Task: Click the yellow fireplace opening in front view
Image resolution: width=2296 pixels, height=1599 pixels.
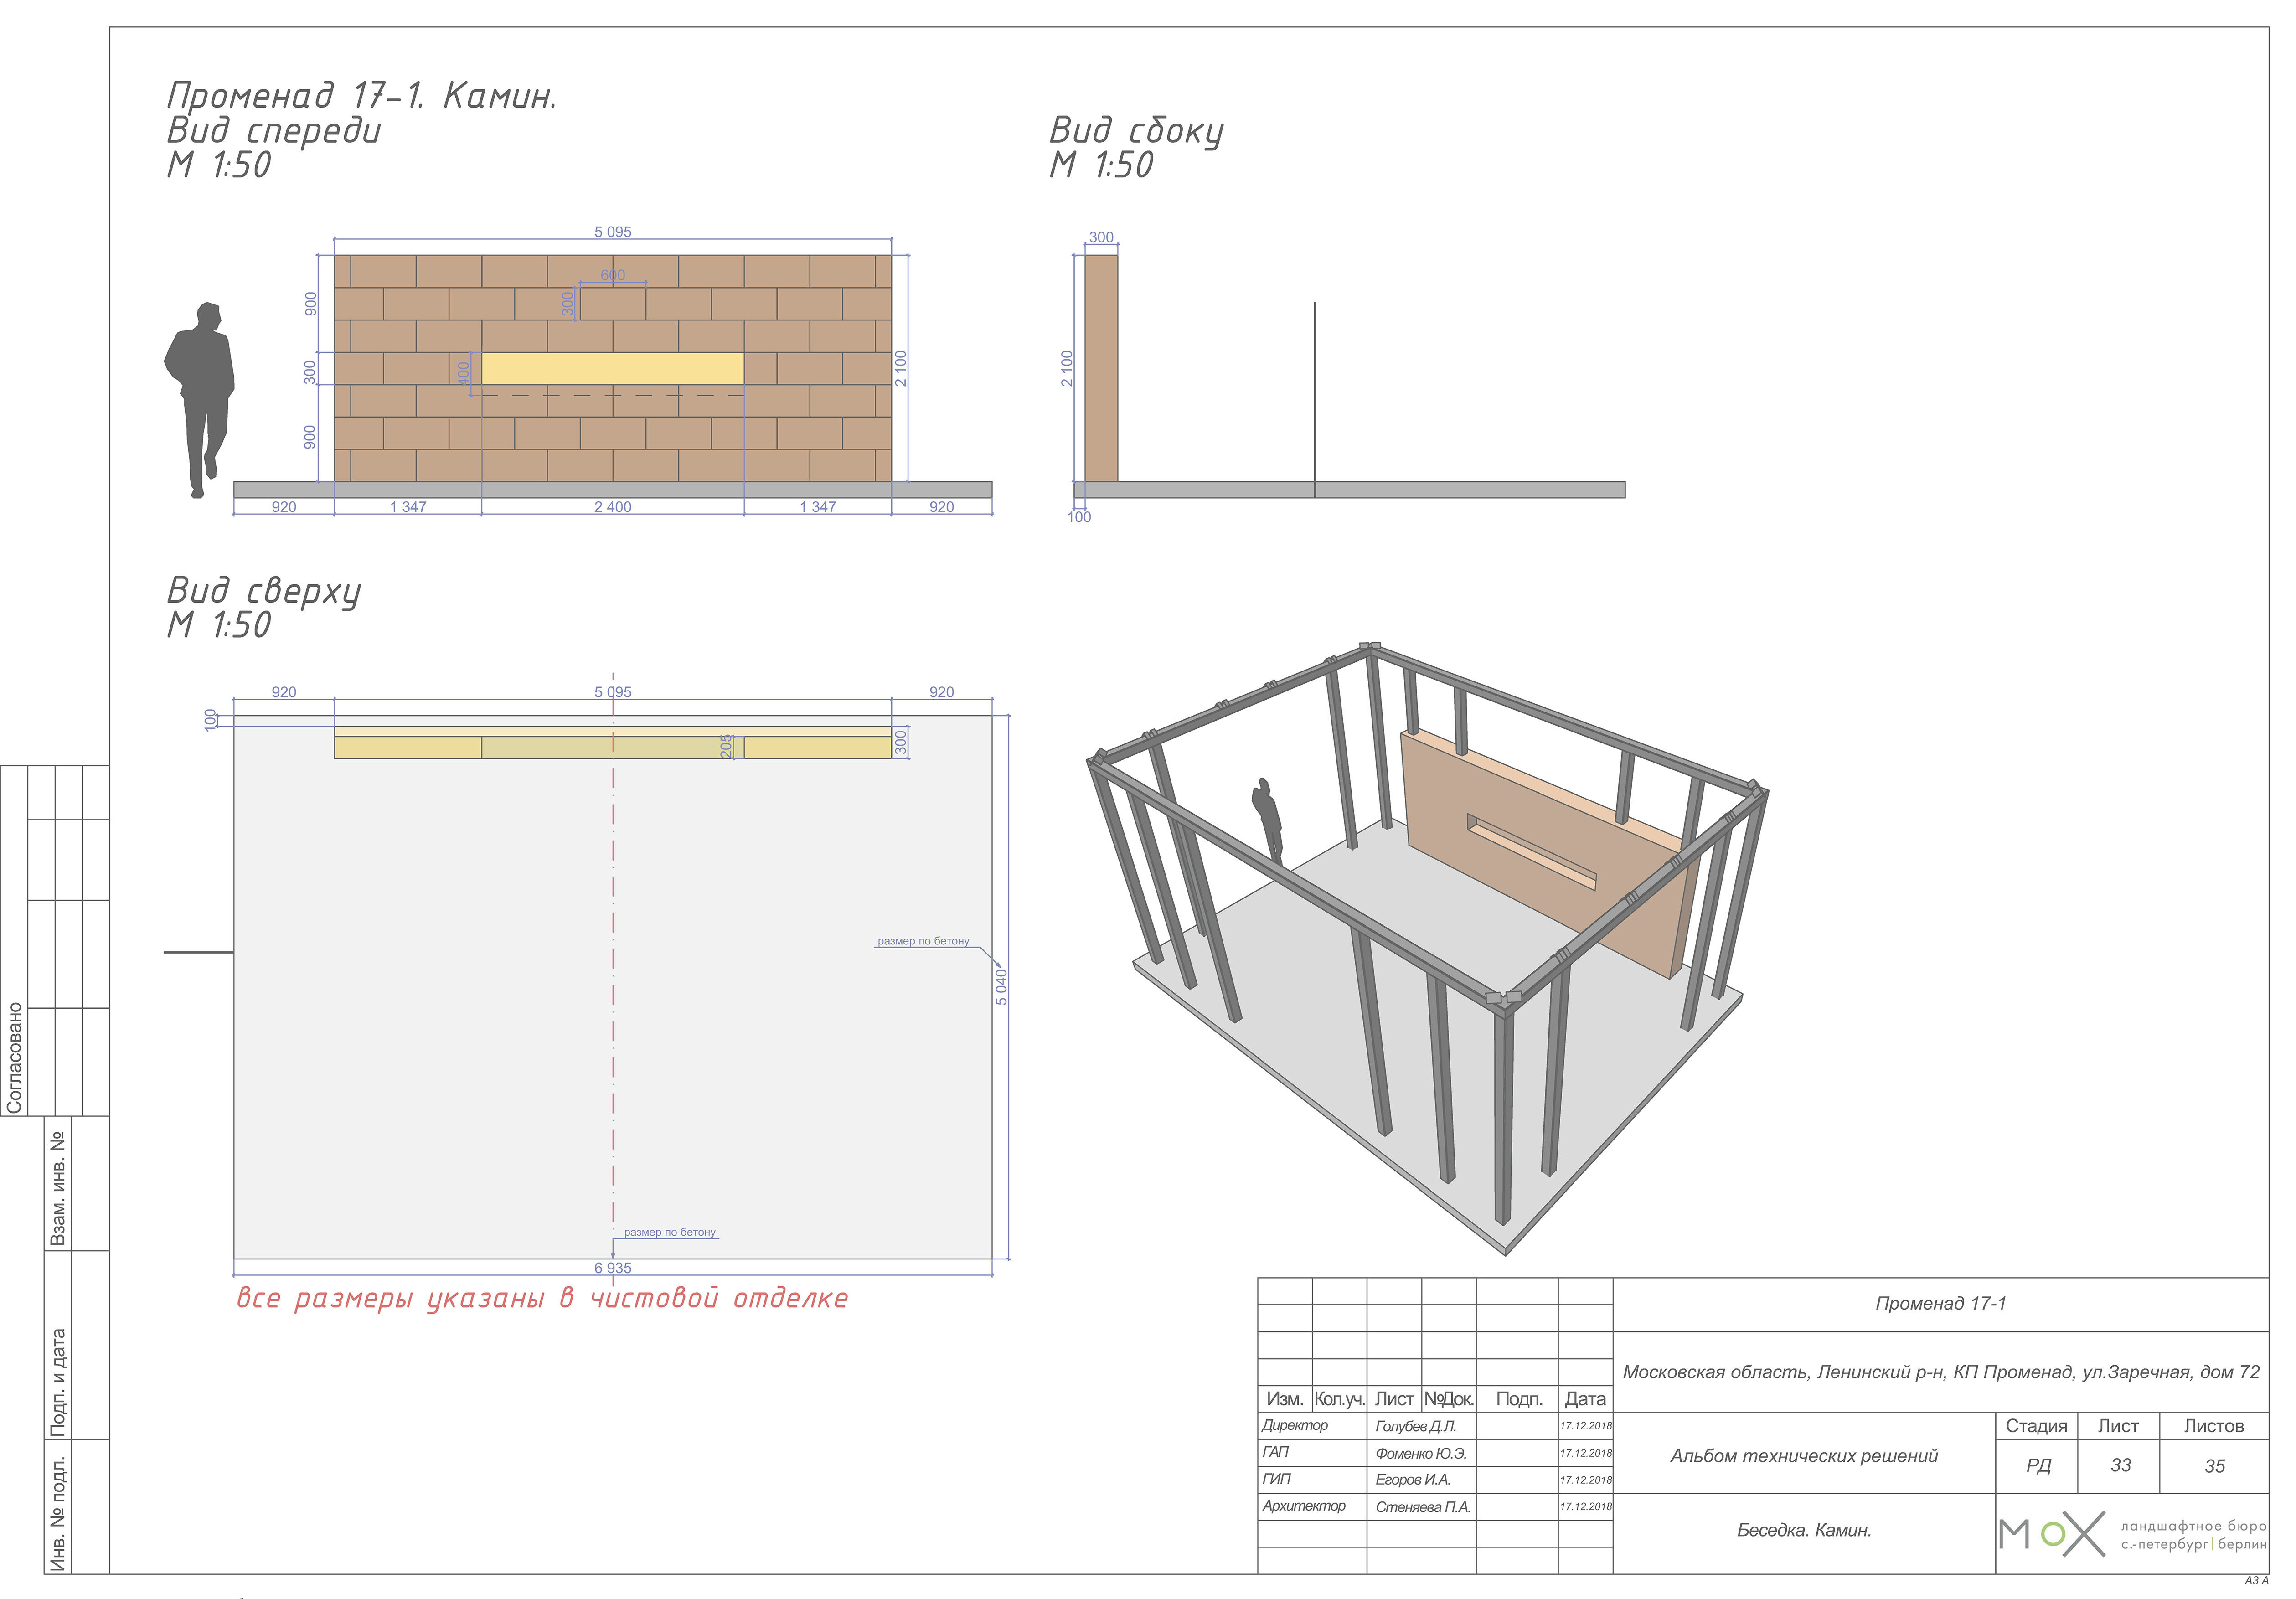Action: (x=612, y=368)
